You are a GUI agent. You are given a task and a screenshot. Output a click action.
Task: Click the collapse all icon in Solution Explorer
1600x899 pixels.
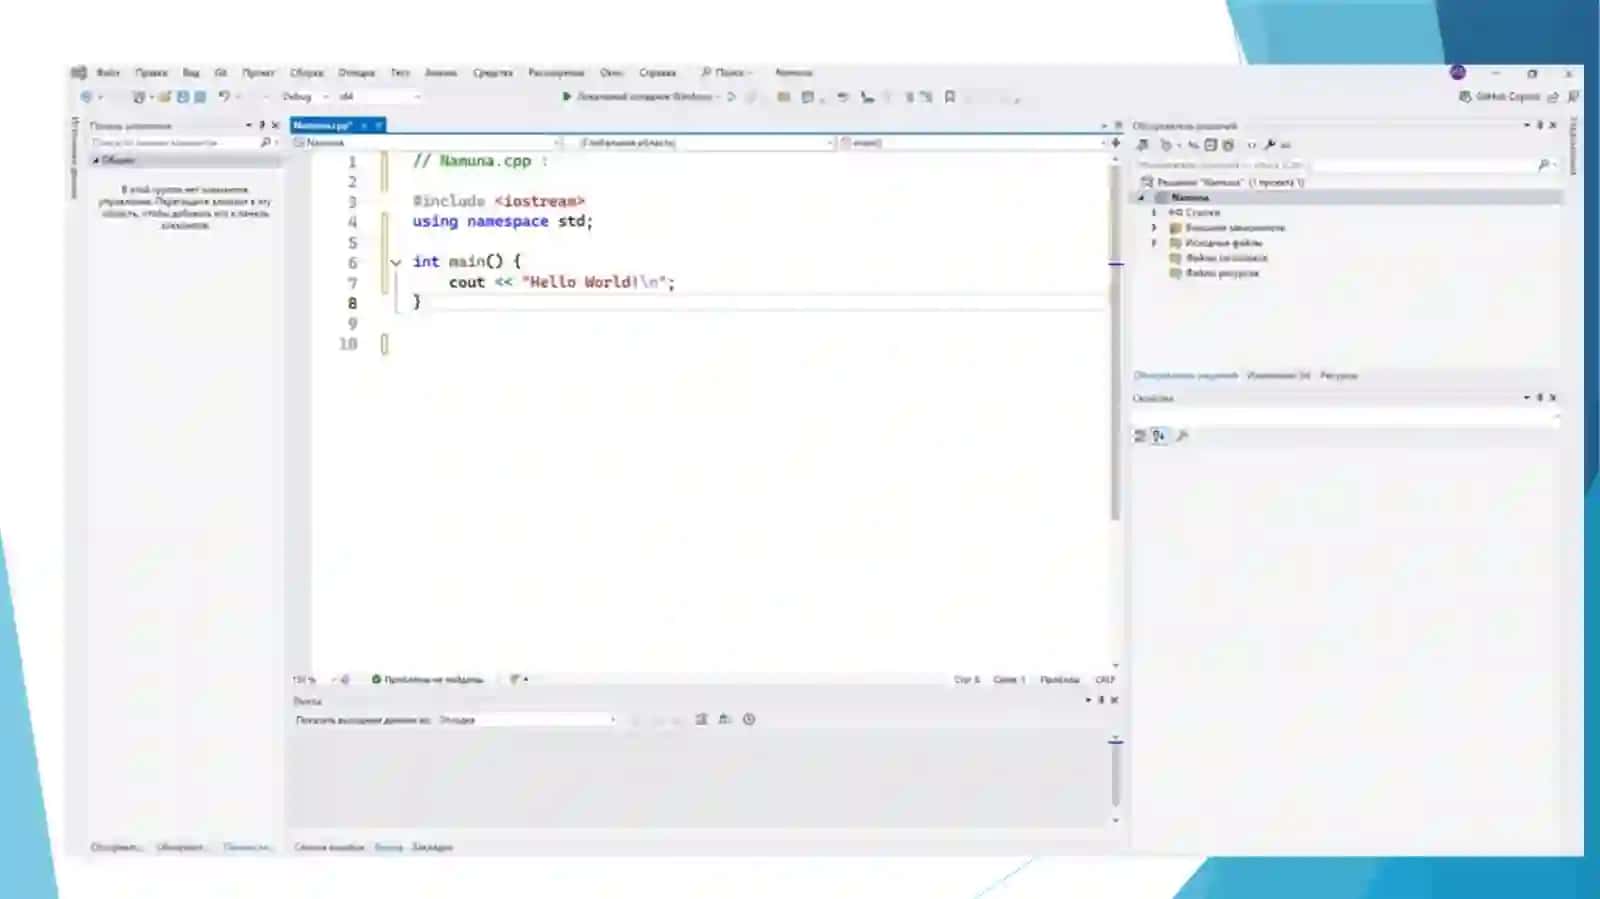tap(1211, 145)
